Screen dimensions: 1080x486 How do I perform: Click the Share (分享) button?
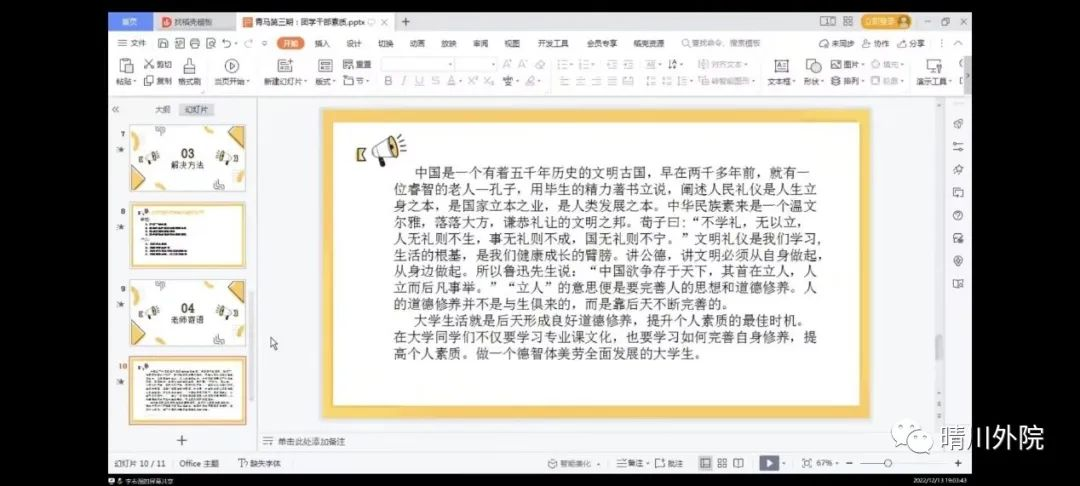coord(910,43)
